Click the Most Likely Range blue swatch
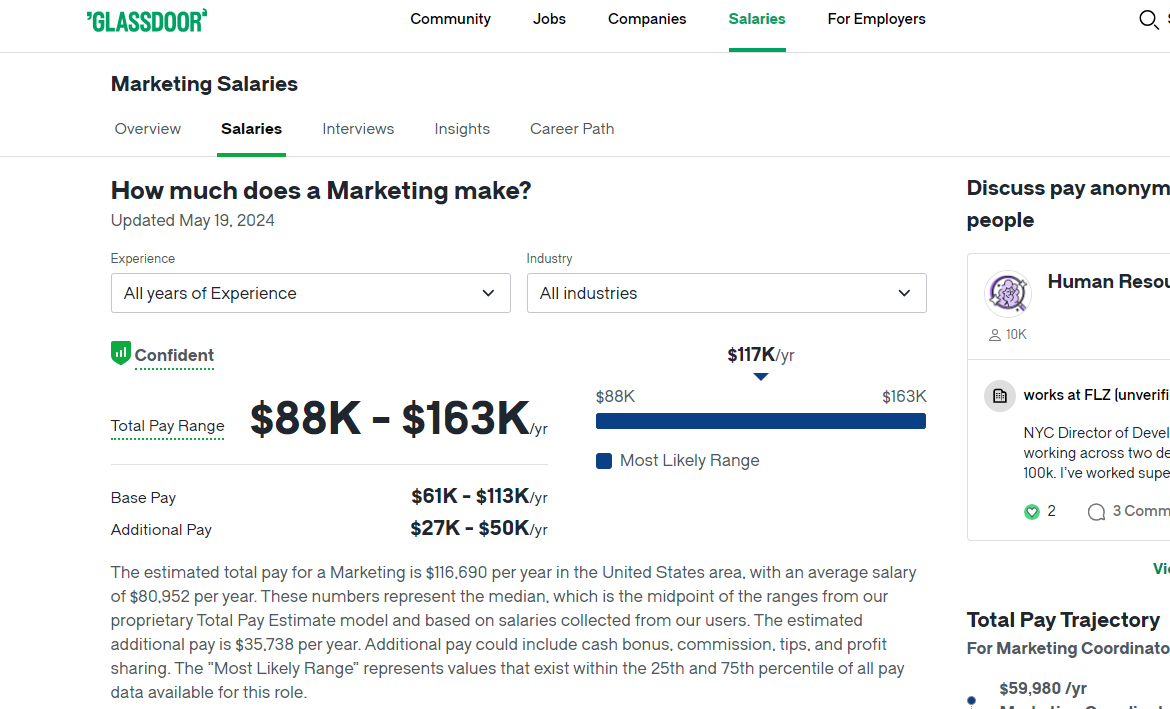The width and height of the screenshot is (1170, 709). click(x=604, y=461)
